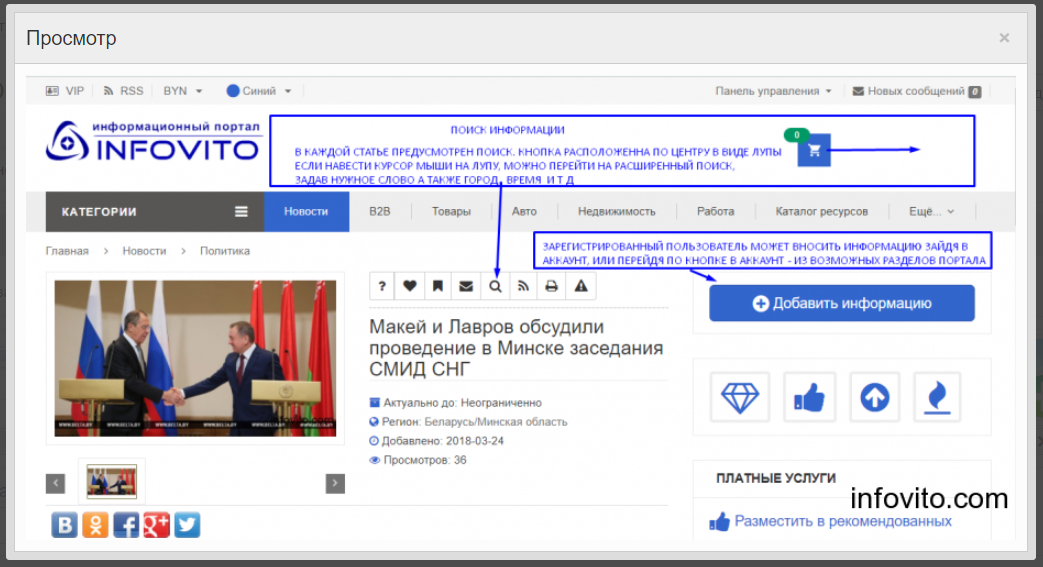This screenshot has height=567, width=1043.
Task: Go to previous gallery image arrow
Action: tap(55, 483)
